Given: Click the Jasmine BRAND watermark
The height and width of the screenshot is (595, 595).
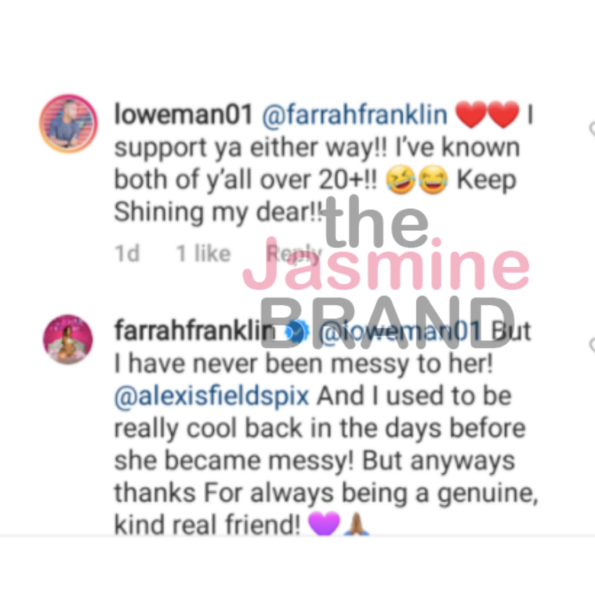Looking at the screenshot, I should [386, 272].
